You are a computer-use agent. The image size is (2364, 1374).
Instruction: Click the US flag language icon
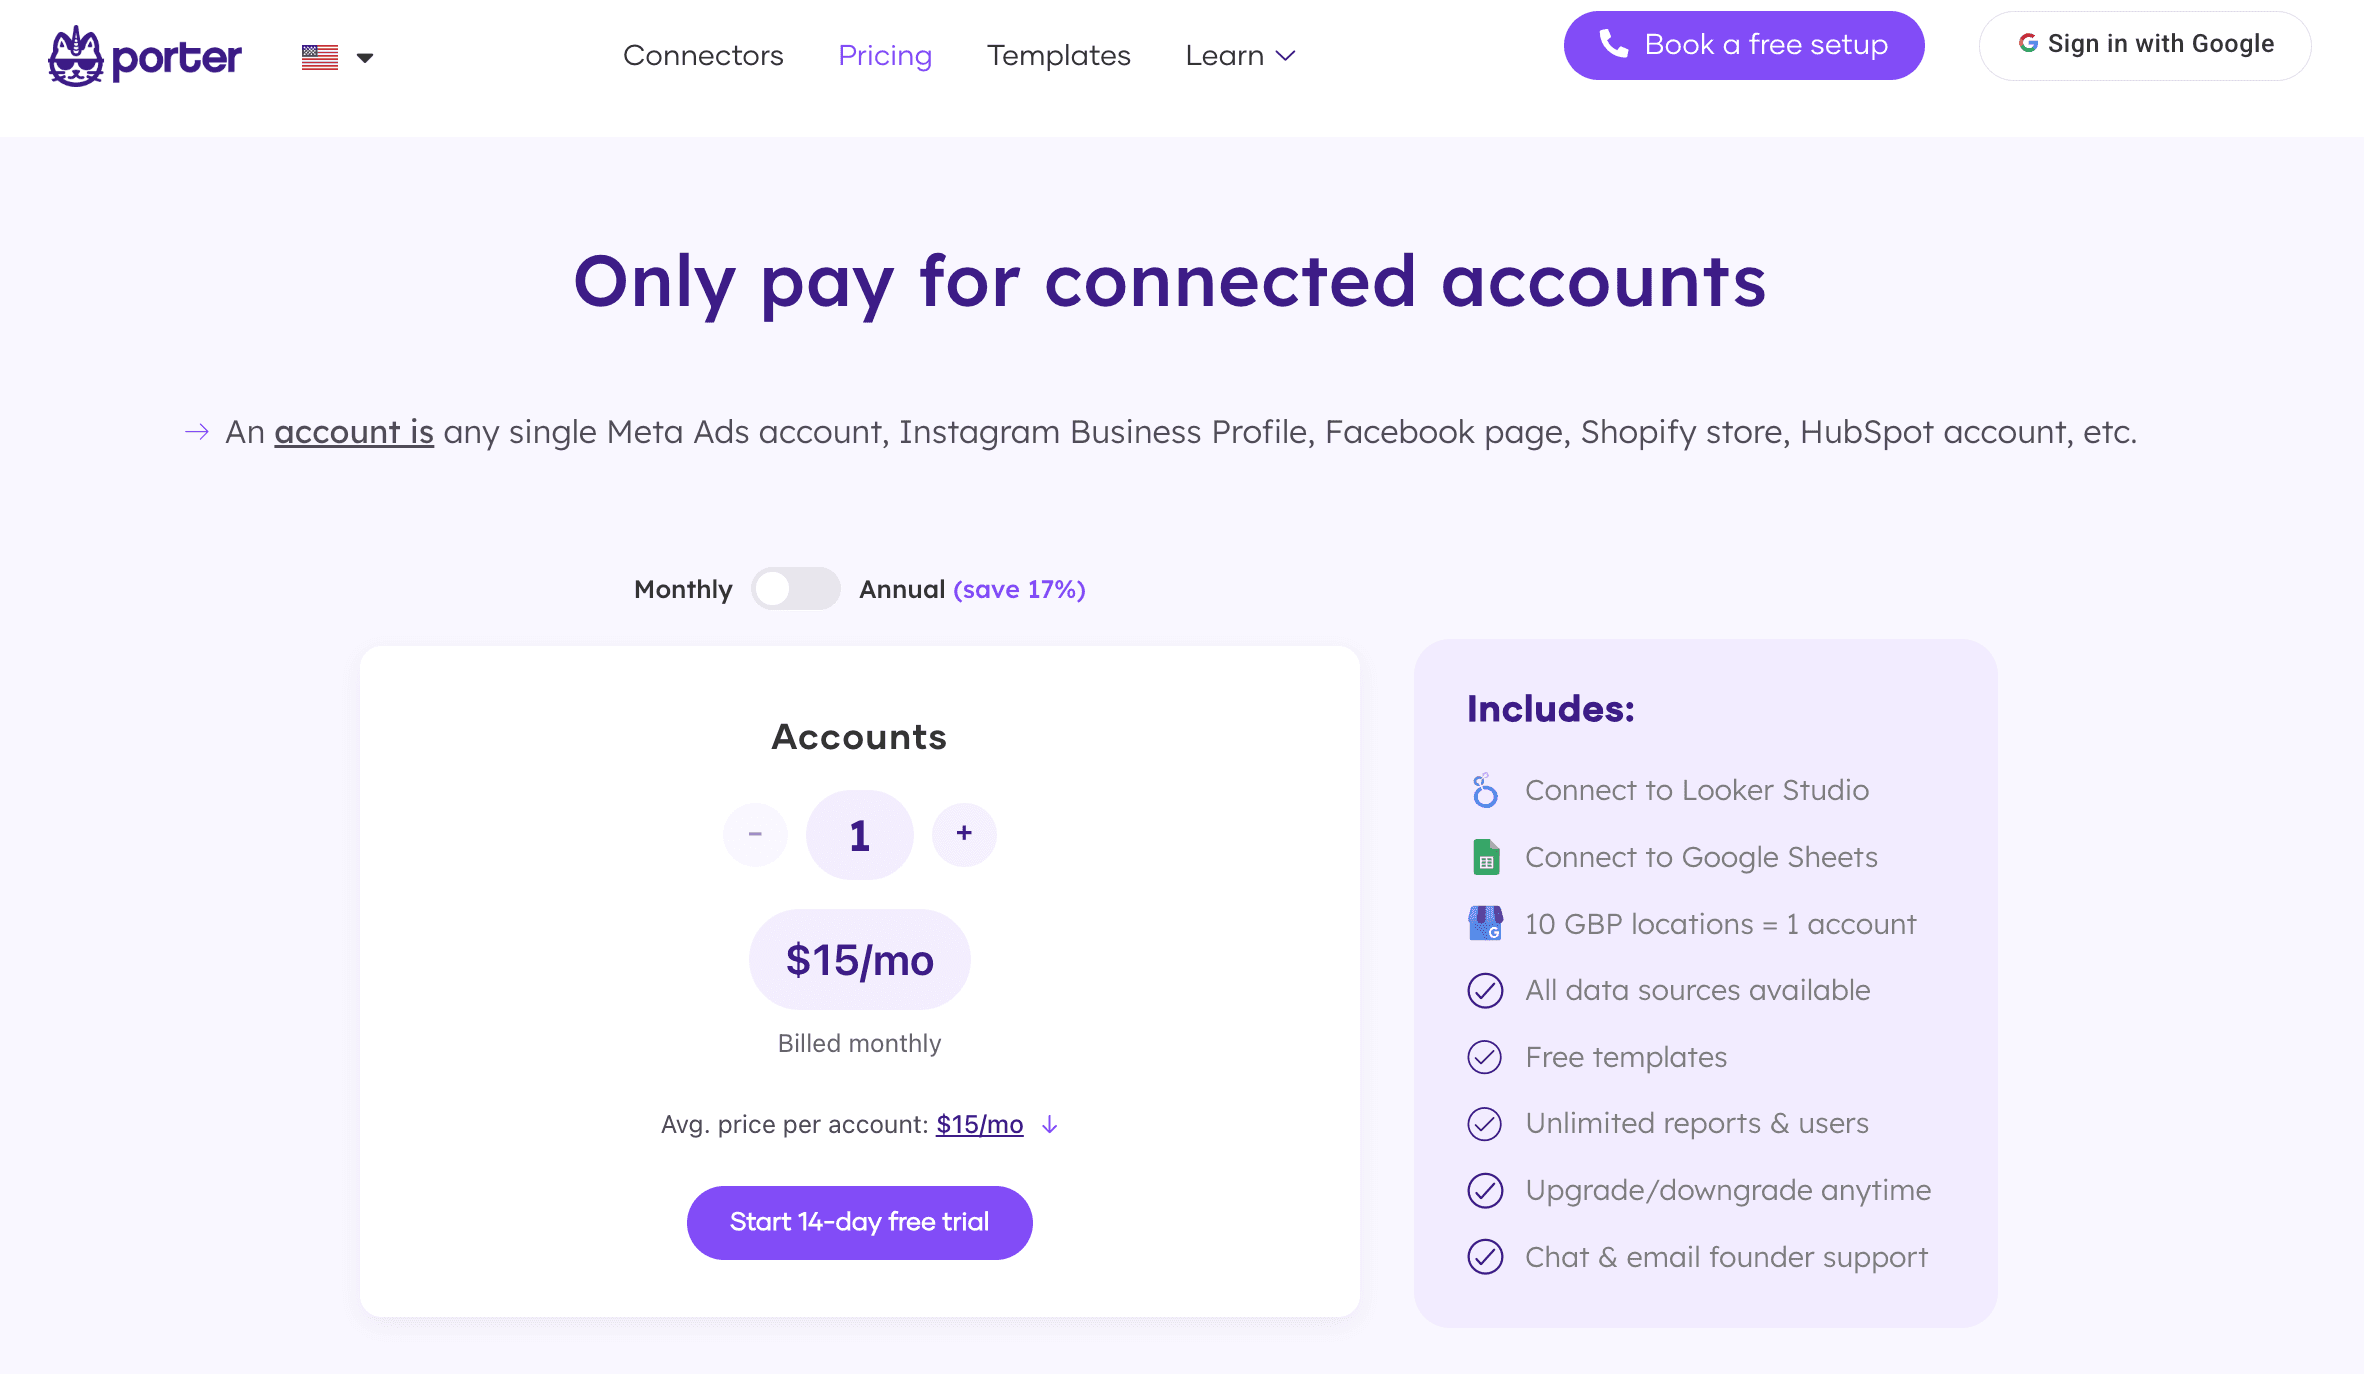click(x=320, y=57)
